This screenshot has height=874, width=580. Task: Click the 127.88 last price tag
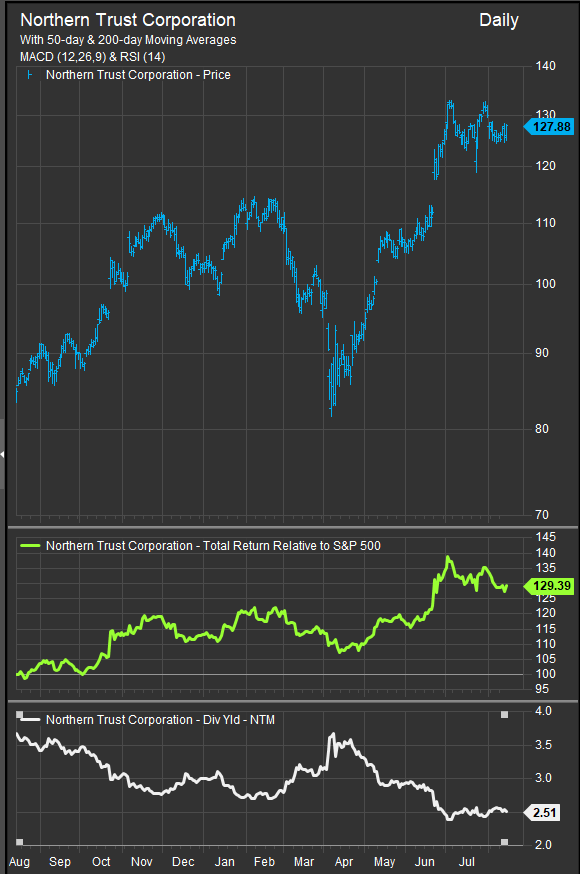[x=548, y=127]
